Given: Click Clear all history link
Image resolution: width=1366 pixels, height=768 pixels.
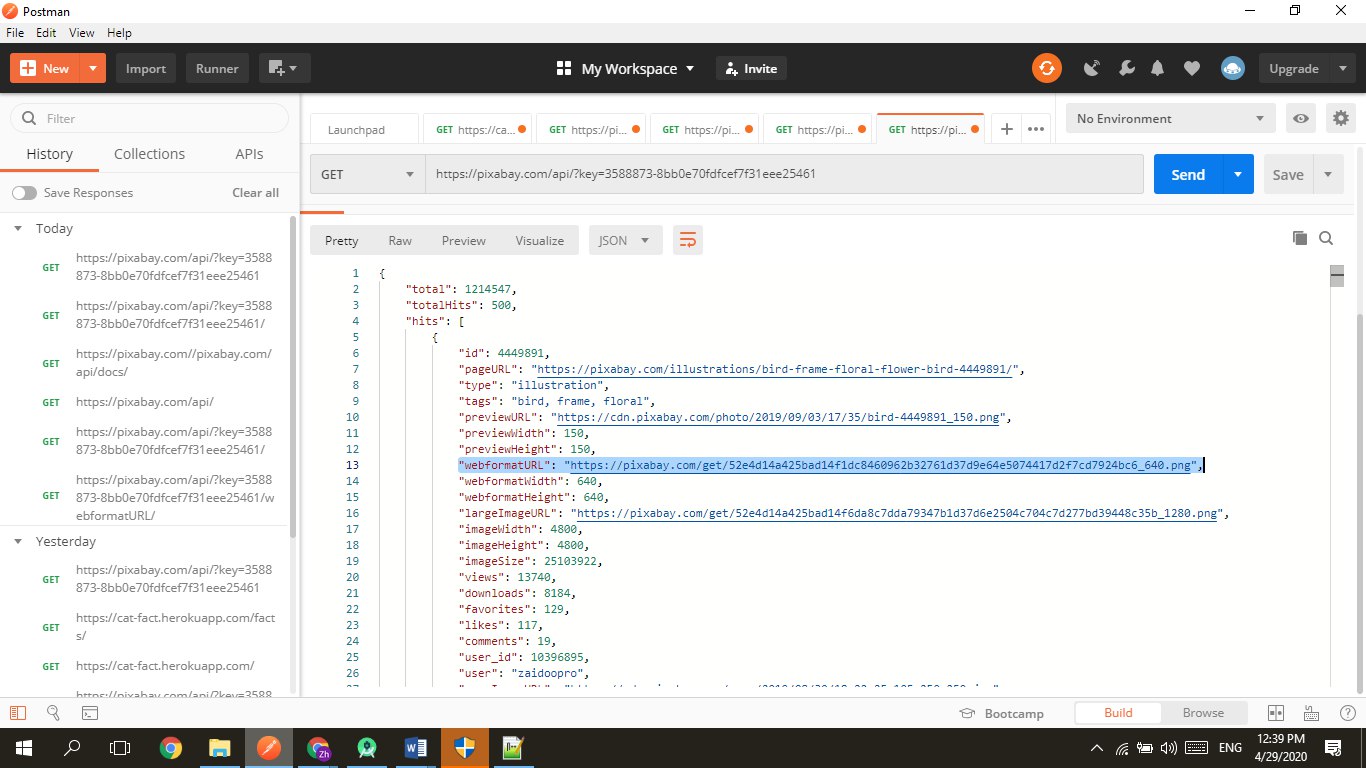Looking at the screenshot, I should pyautogui.click(x=256, y=192).
